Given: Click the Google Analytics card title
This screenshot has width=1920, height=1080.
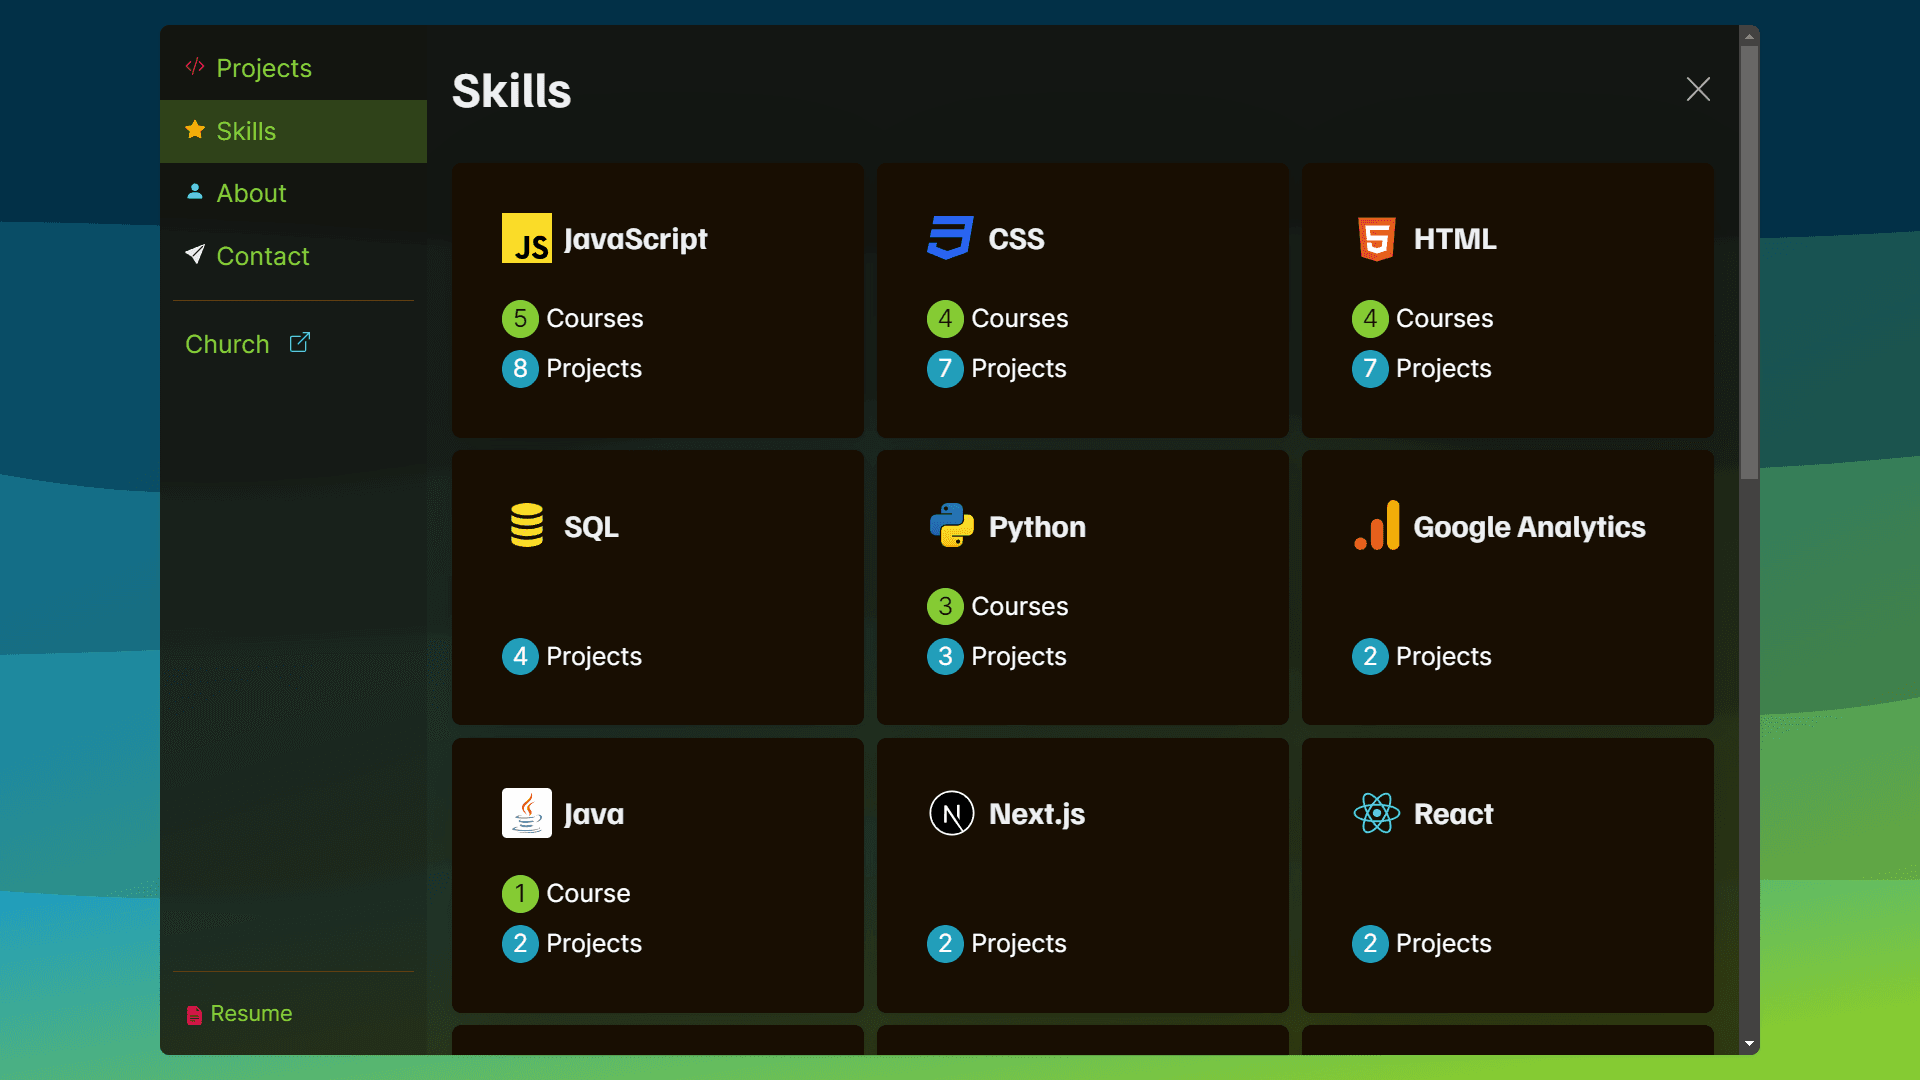Looking at the screenshot, I should point(1530,527).
